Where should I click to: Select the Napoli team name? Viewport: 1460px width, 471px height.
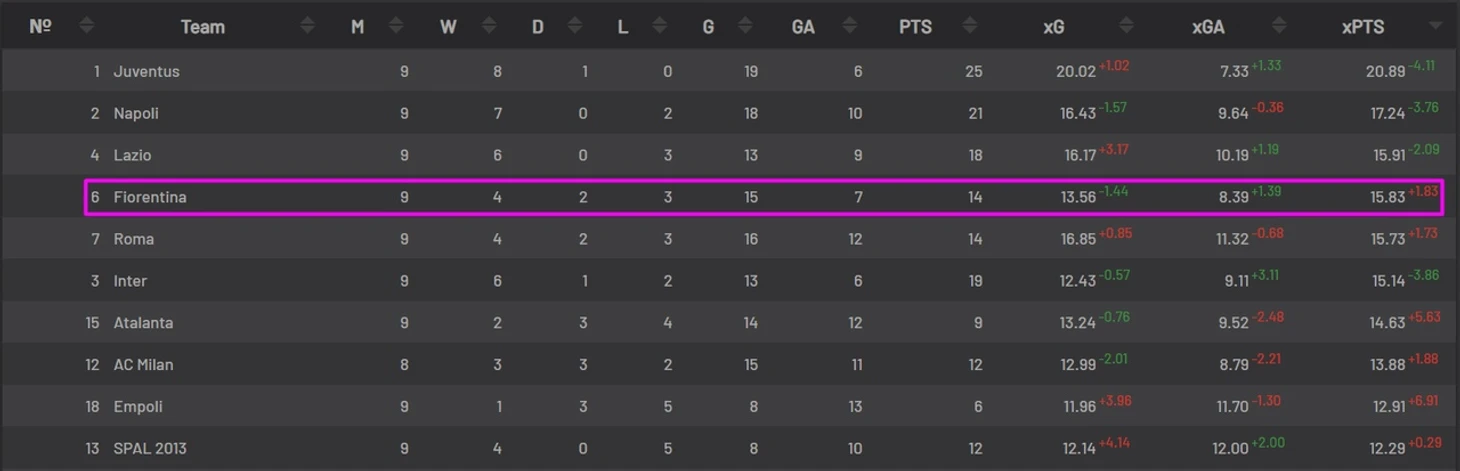pos(136,114)
